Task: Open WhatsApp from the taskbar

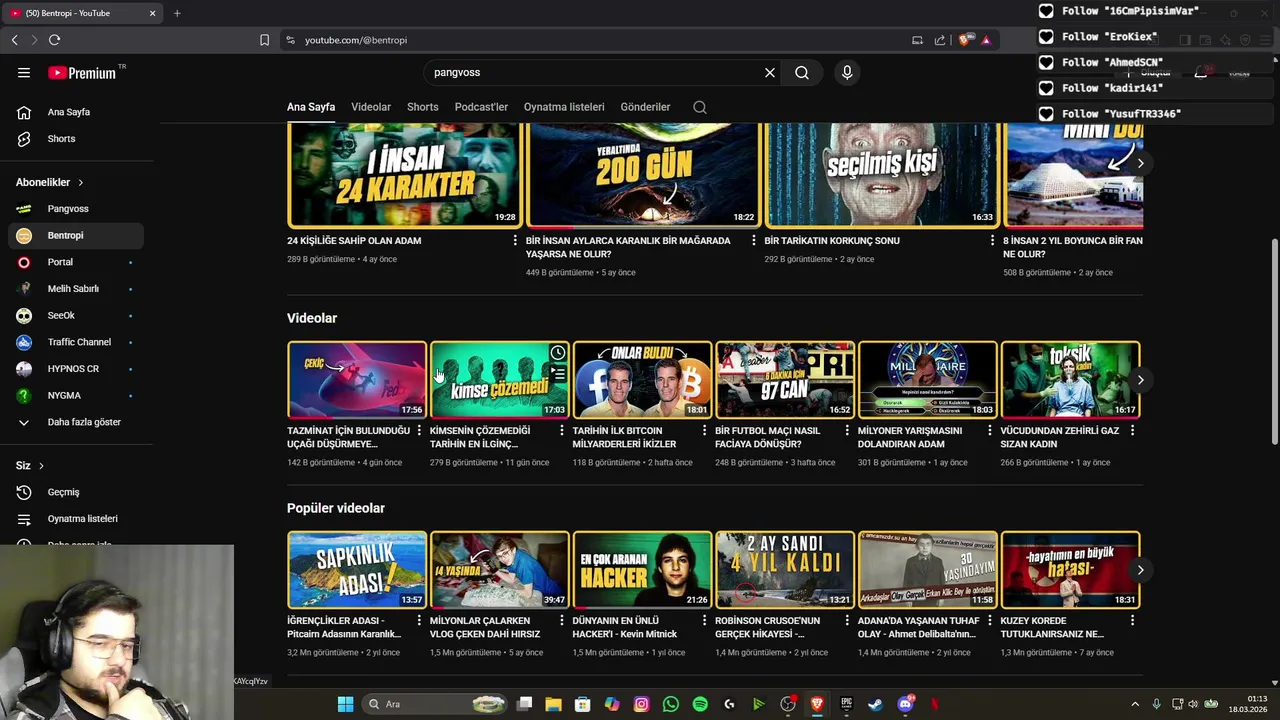Action: tap(671, 704)
